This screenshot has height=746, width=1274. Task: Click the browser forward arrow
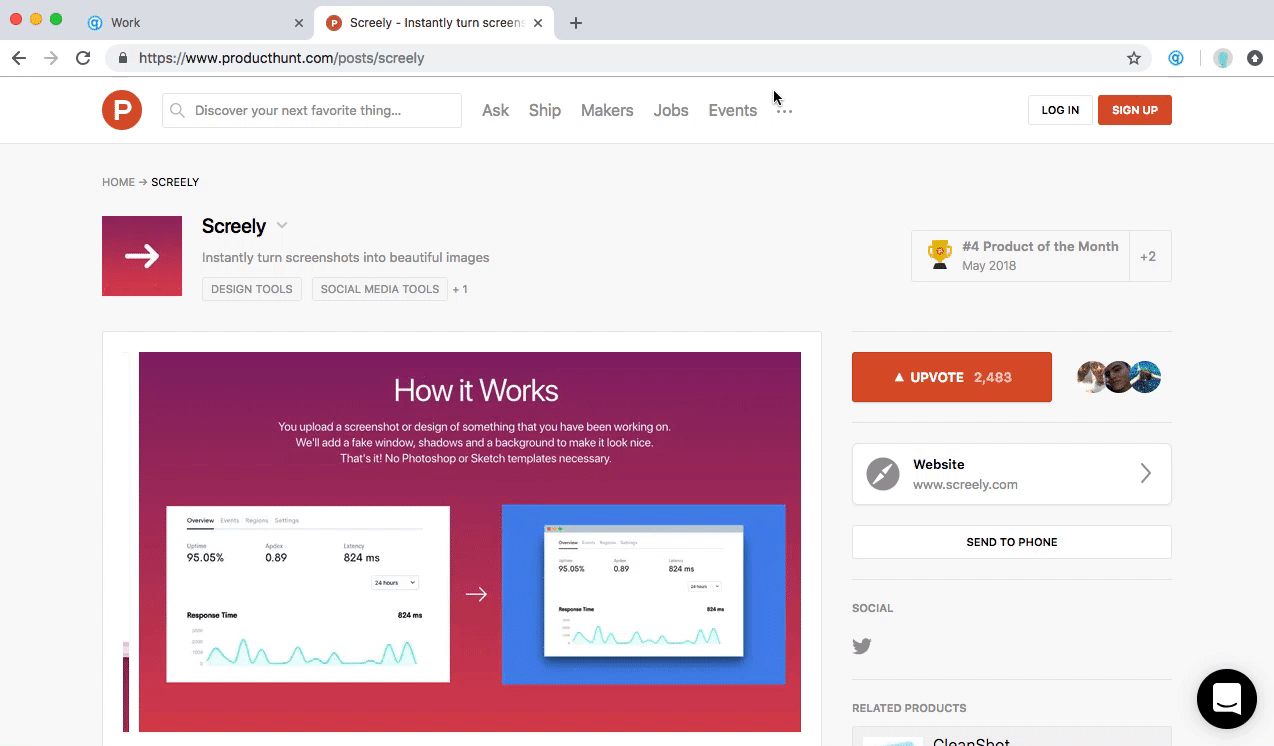51,58
